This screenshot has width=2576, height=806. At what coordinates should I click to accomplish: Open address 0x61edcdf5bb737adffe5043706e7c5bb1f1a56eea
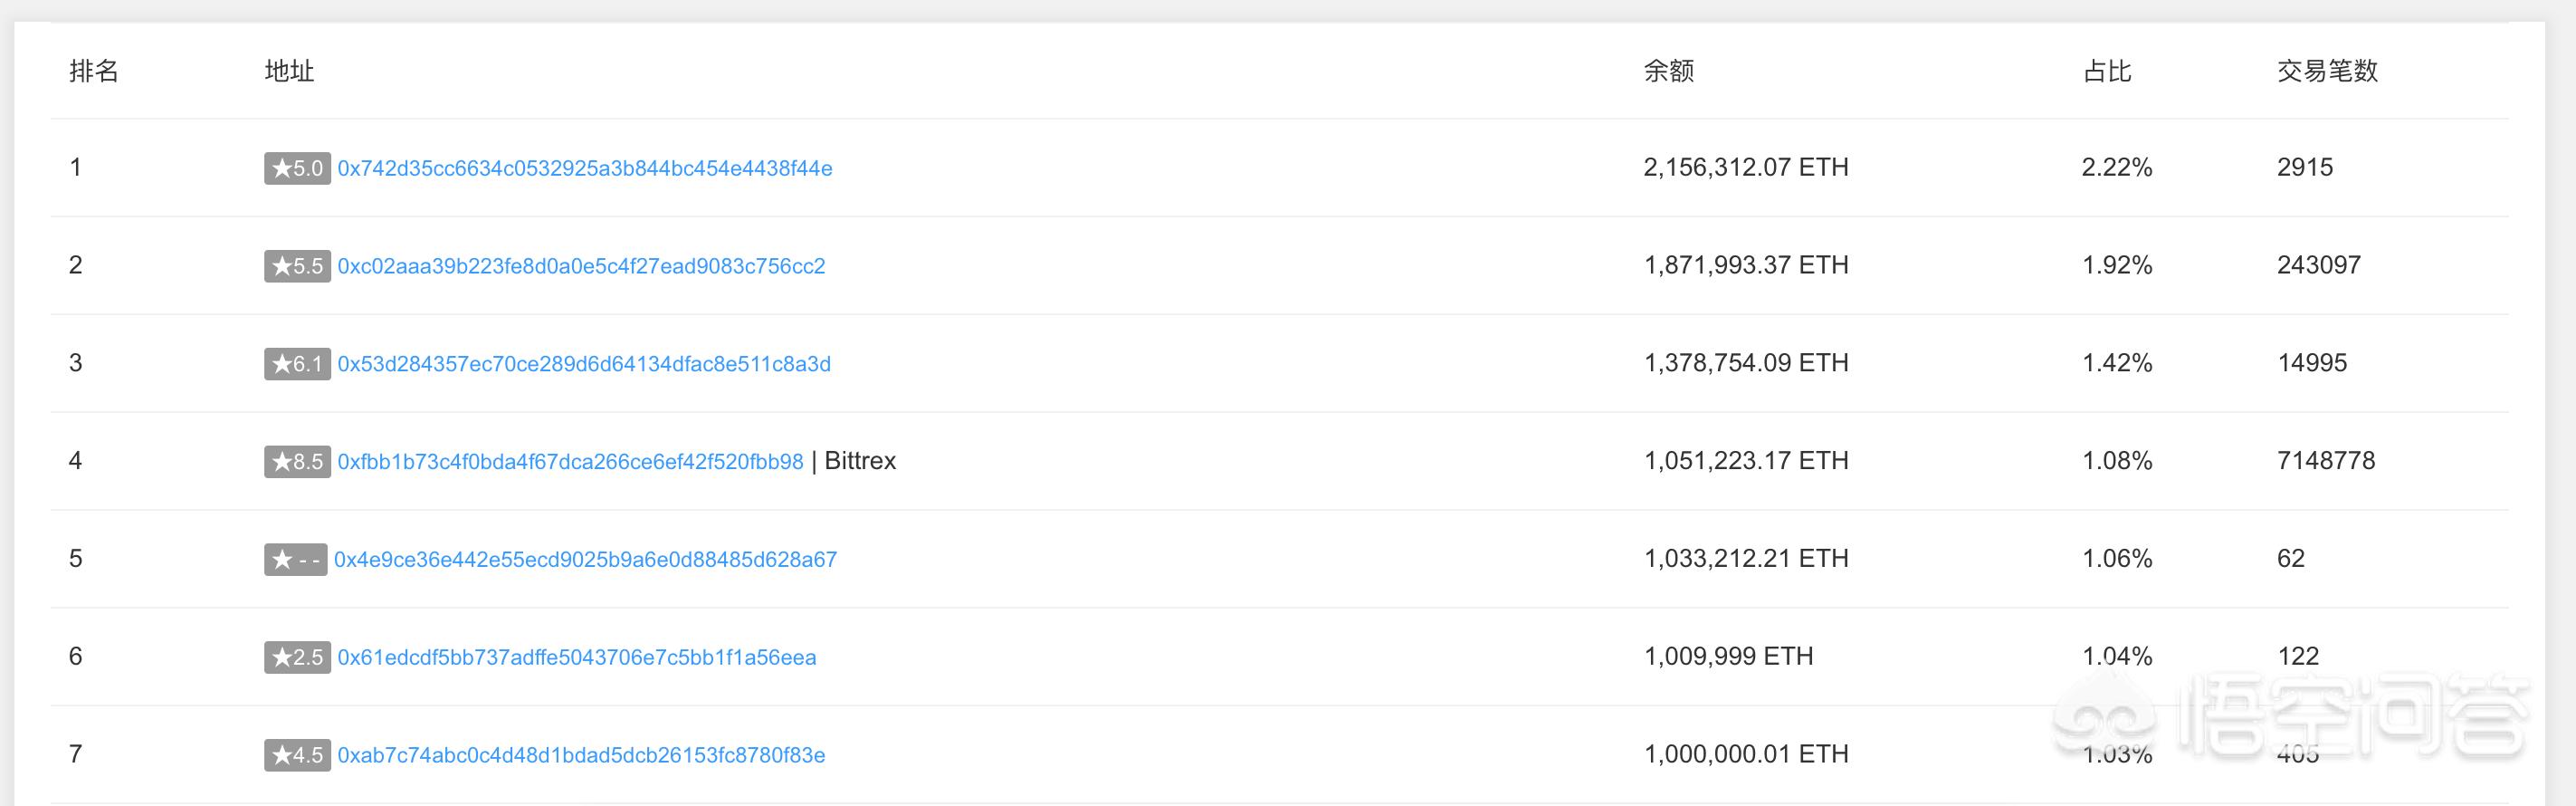[x=577, y=657]
